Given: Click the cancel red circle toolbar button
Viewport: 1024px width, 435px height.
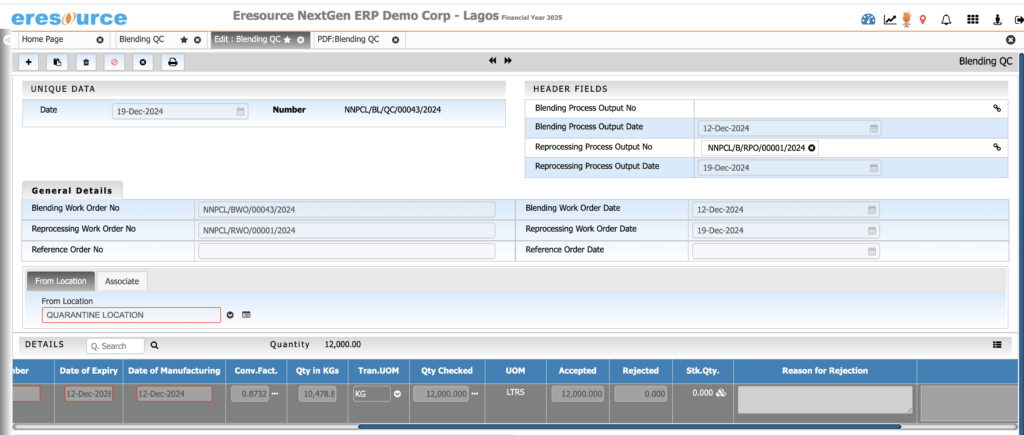Looking at the screenshot, I should 114,62.
